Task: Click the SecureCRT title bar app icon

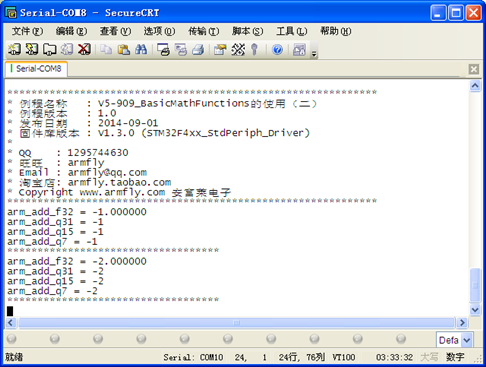Action: [x=11, y=12]
